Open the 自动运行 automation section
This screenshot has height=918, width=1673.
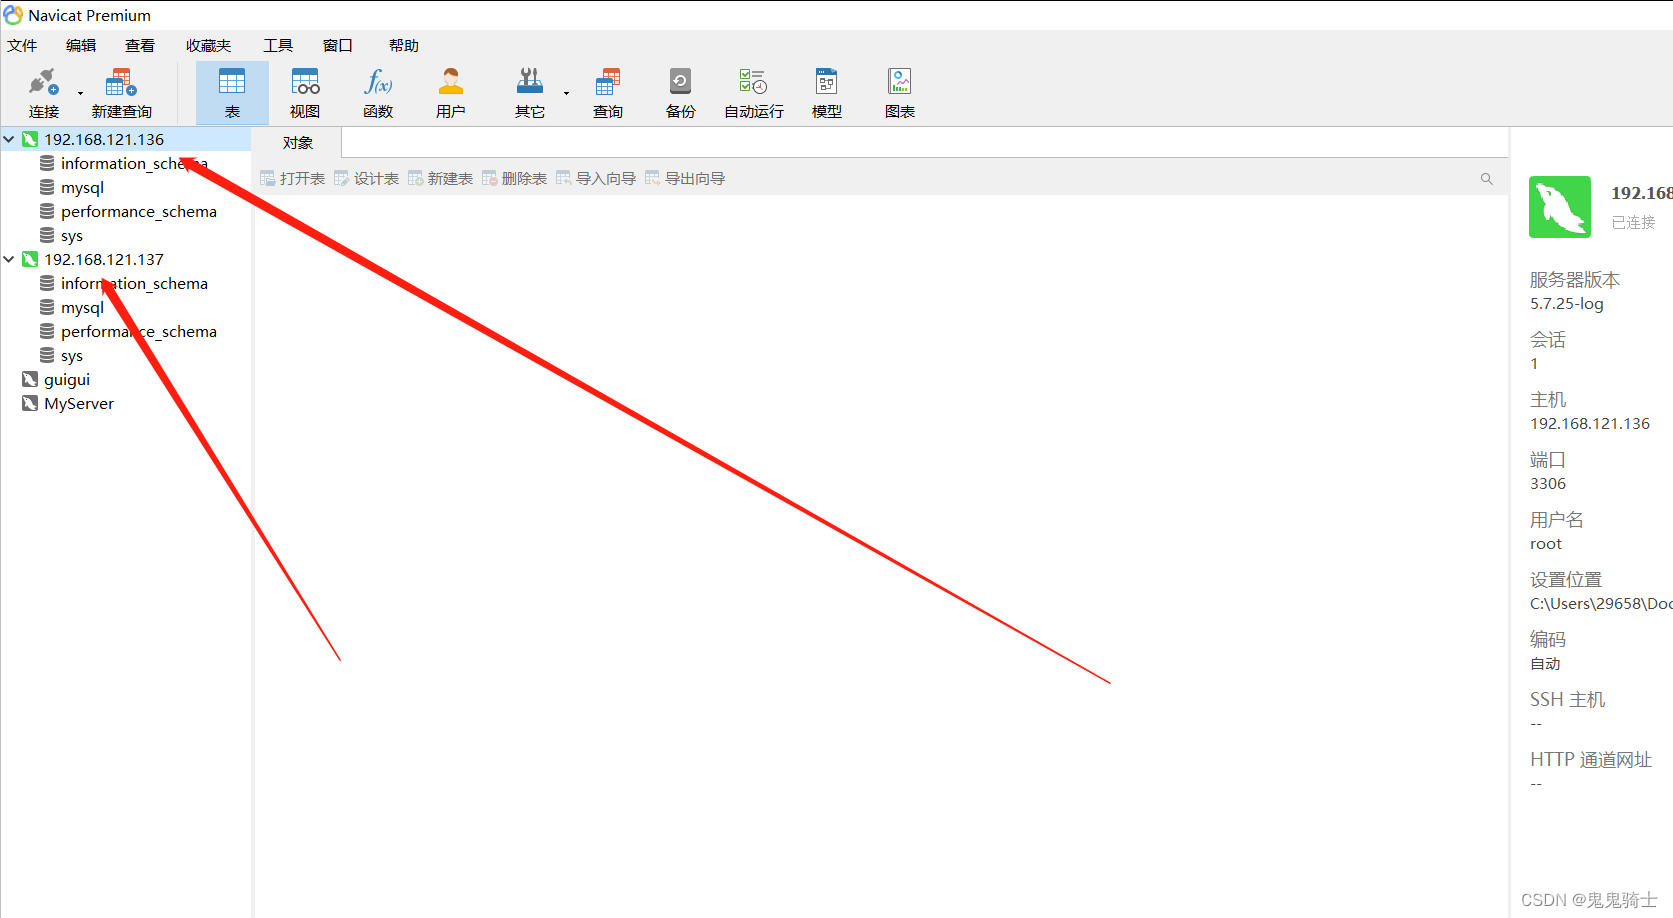(754, 93)
